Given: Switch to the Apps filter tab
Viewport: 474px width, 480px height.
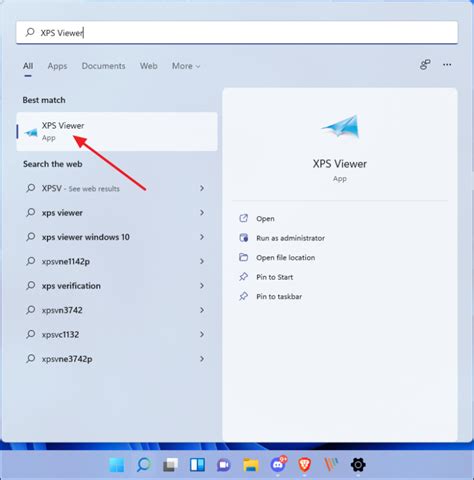Looking at the screenshot, I should (57, 66).
